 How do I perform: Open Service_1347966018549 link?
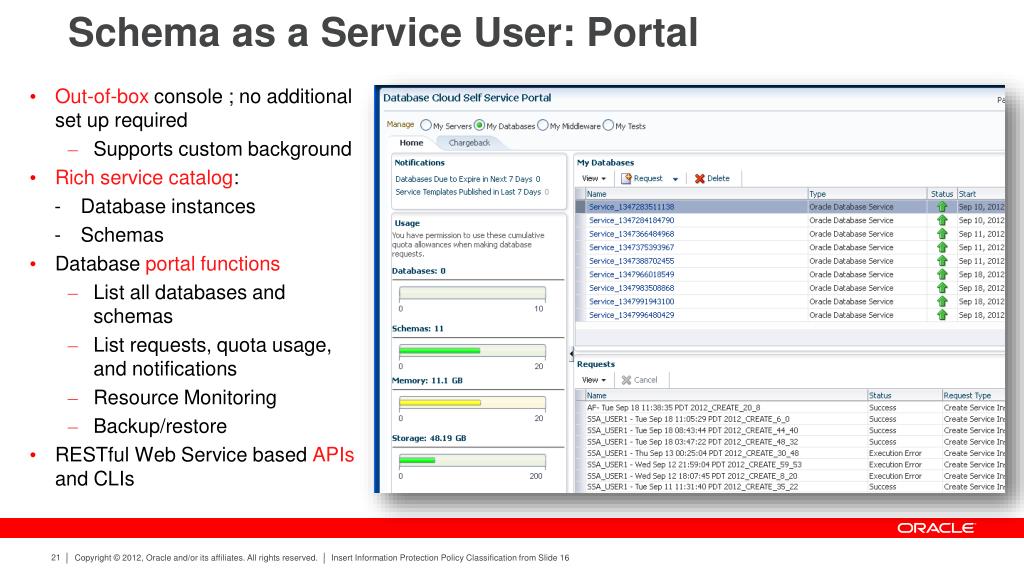coord(631,274)
